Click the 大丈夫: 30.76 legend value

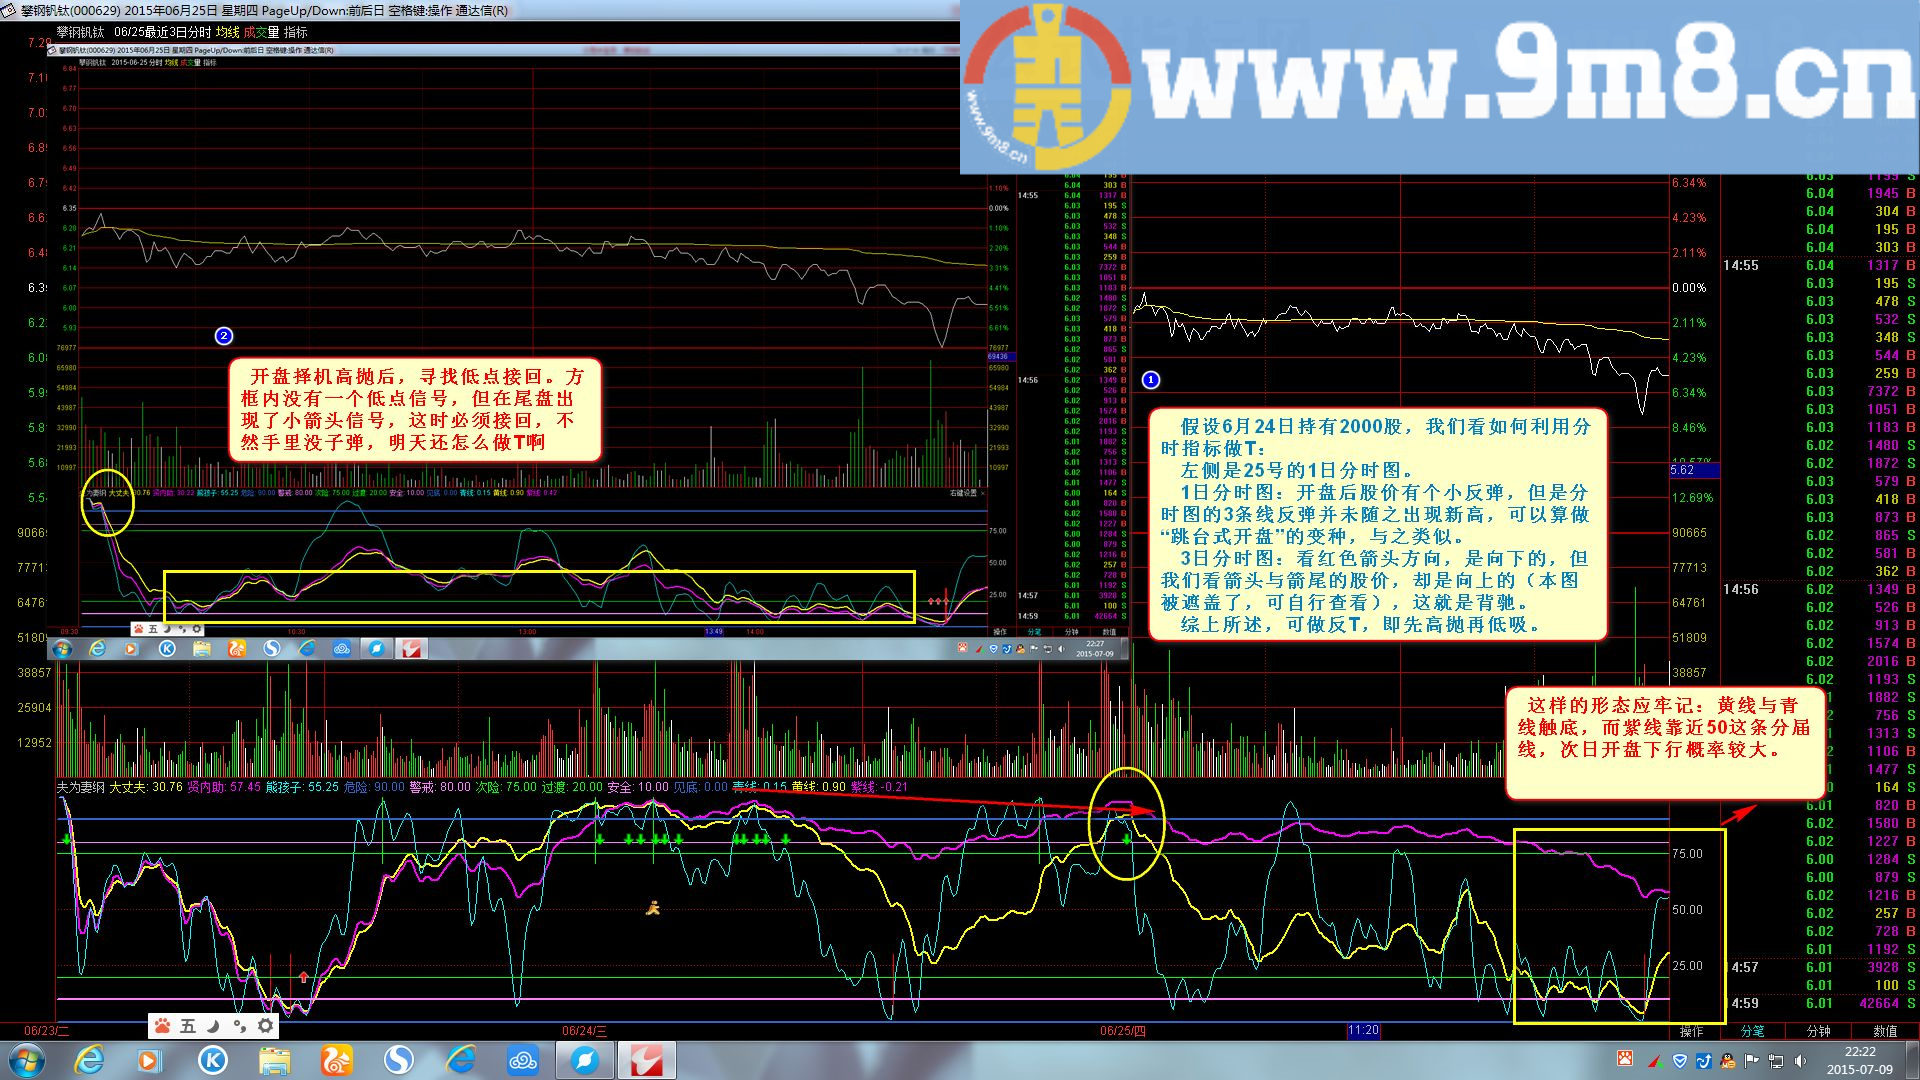pos(146,787)
